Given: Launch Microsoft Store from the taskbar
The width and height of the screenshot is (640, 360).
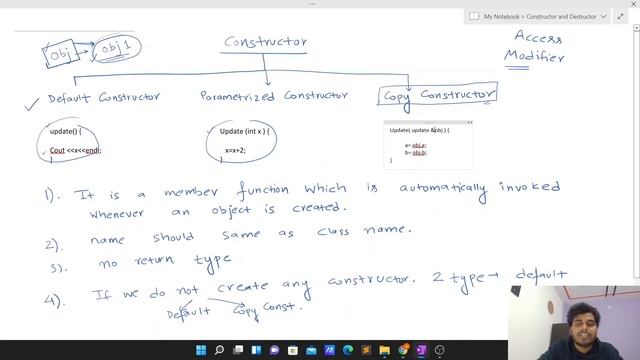Looking at the screenshot, I should (x=293, y=350).
